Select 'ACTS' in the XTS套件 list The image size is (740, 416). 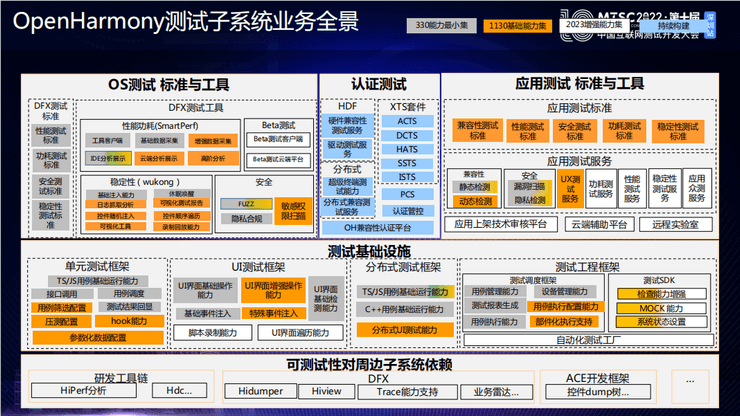(407, 121)
